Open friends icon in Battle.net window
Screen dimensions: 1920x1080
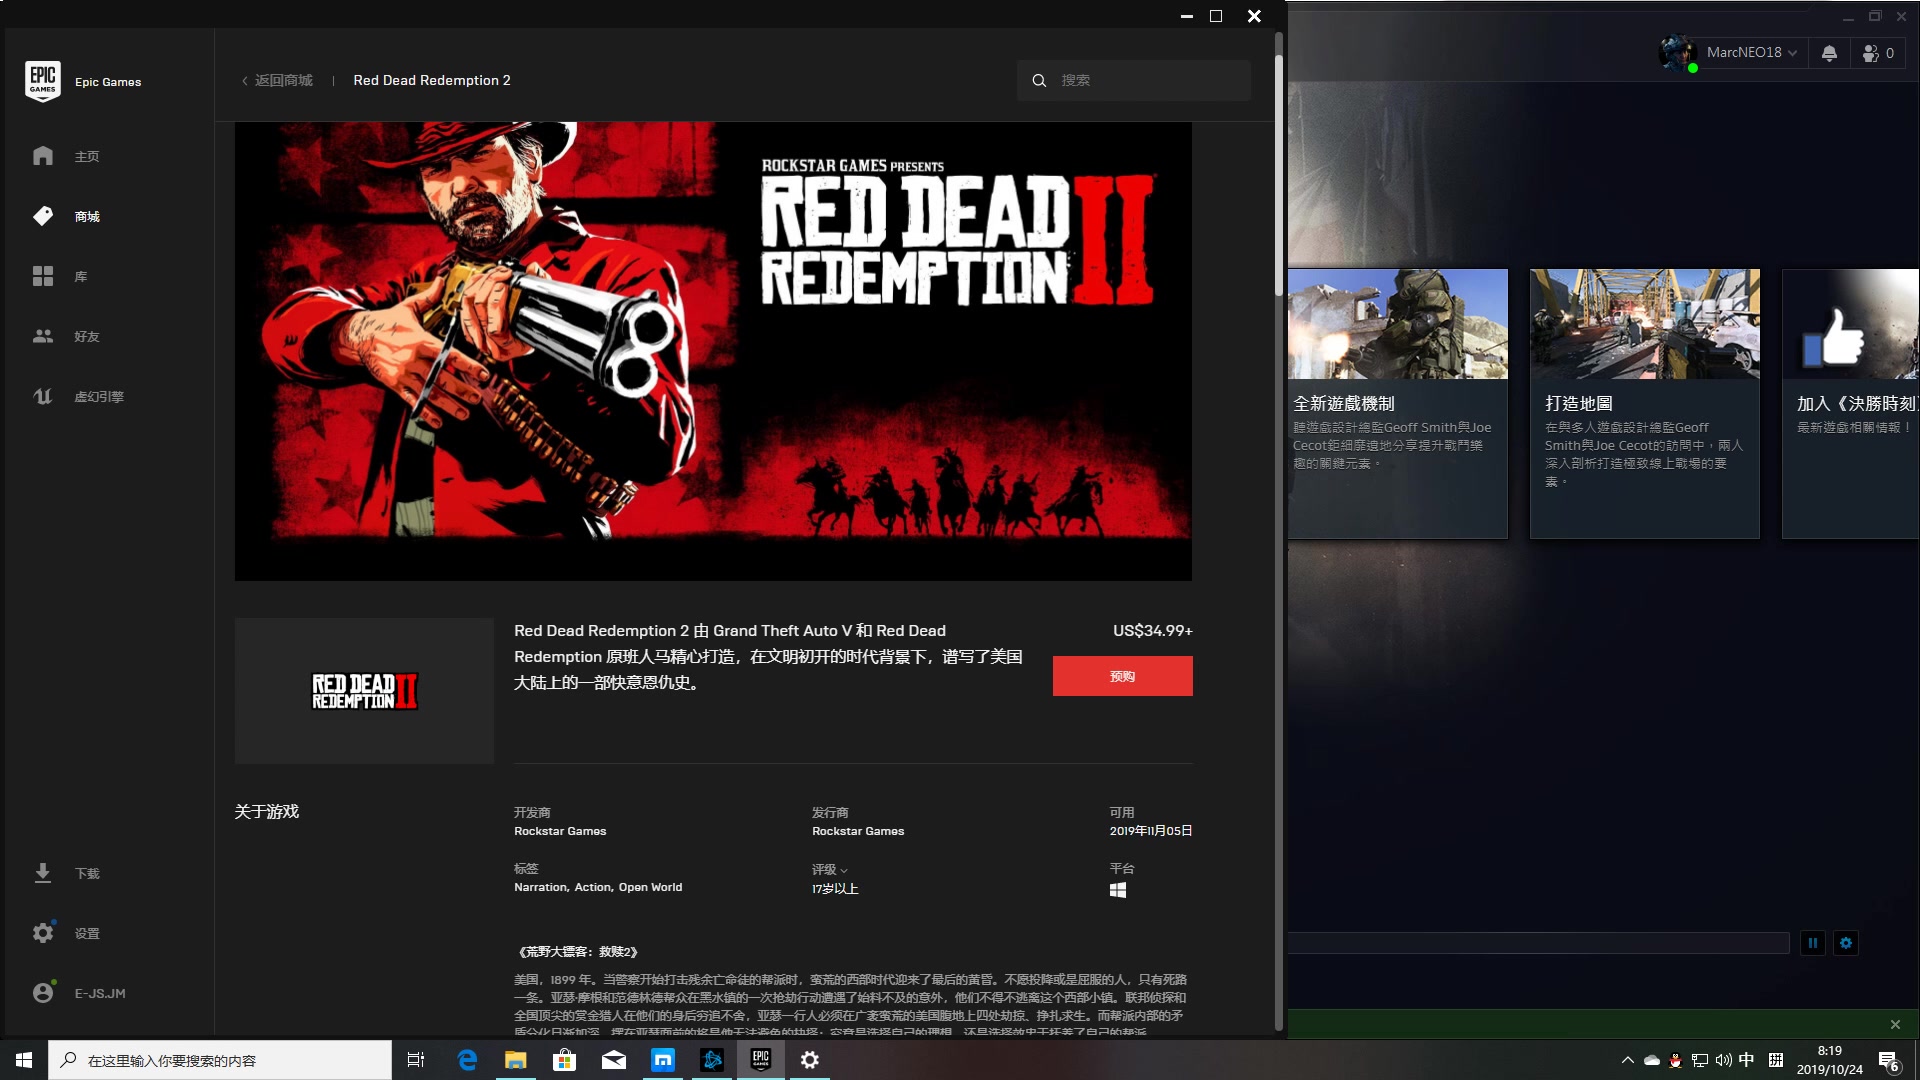tap(1871, 53)
